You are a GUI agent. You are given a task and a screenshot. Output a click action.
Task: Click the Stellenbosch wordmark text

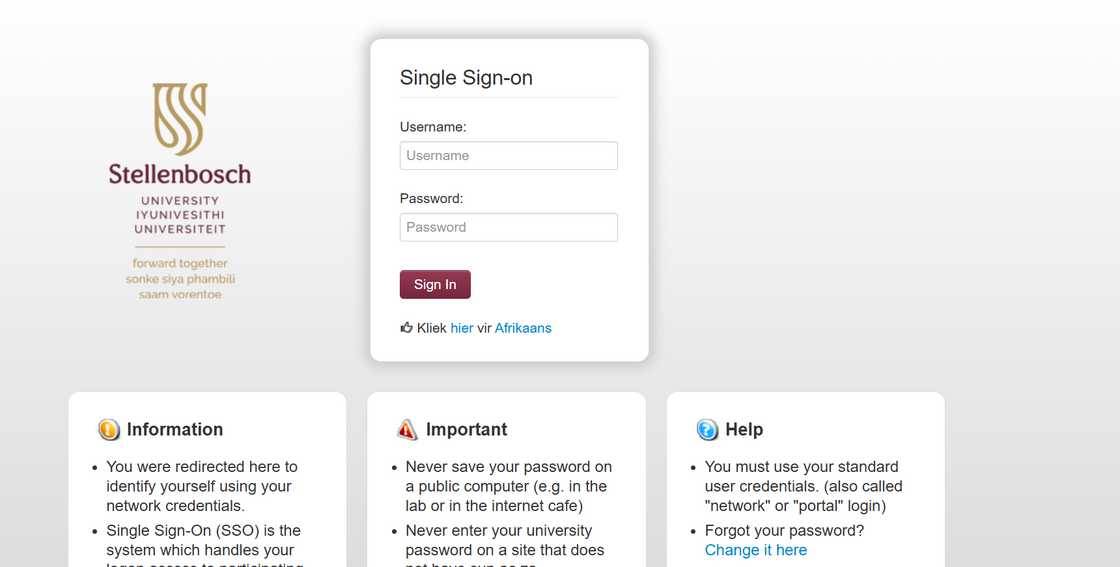coord(180,174)
